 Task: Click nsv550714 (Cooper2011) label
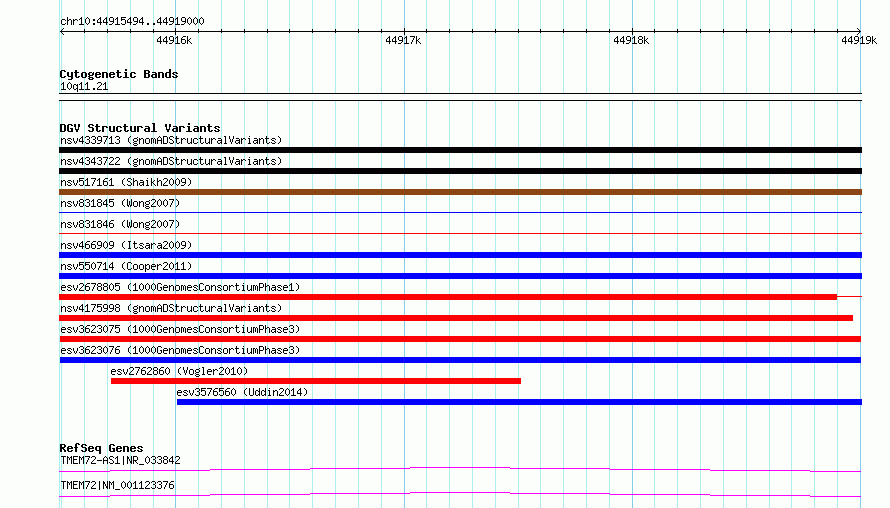126,266
